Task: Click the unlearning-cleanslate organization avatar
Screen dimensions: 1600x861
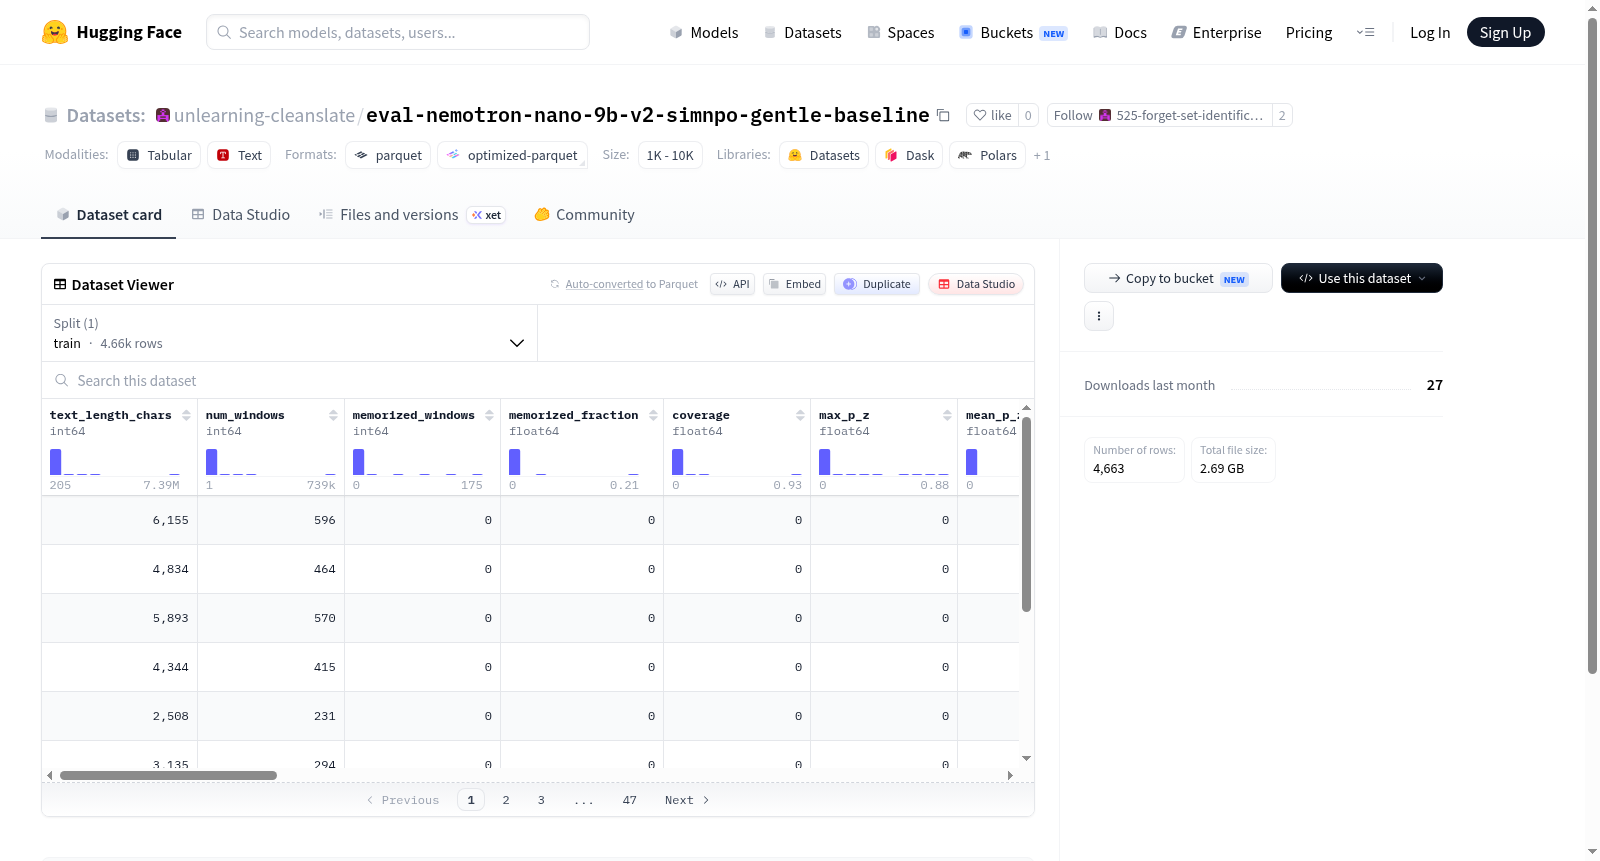Action: coord(163,115)
